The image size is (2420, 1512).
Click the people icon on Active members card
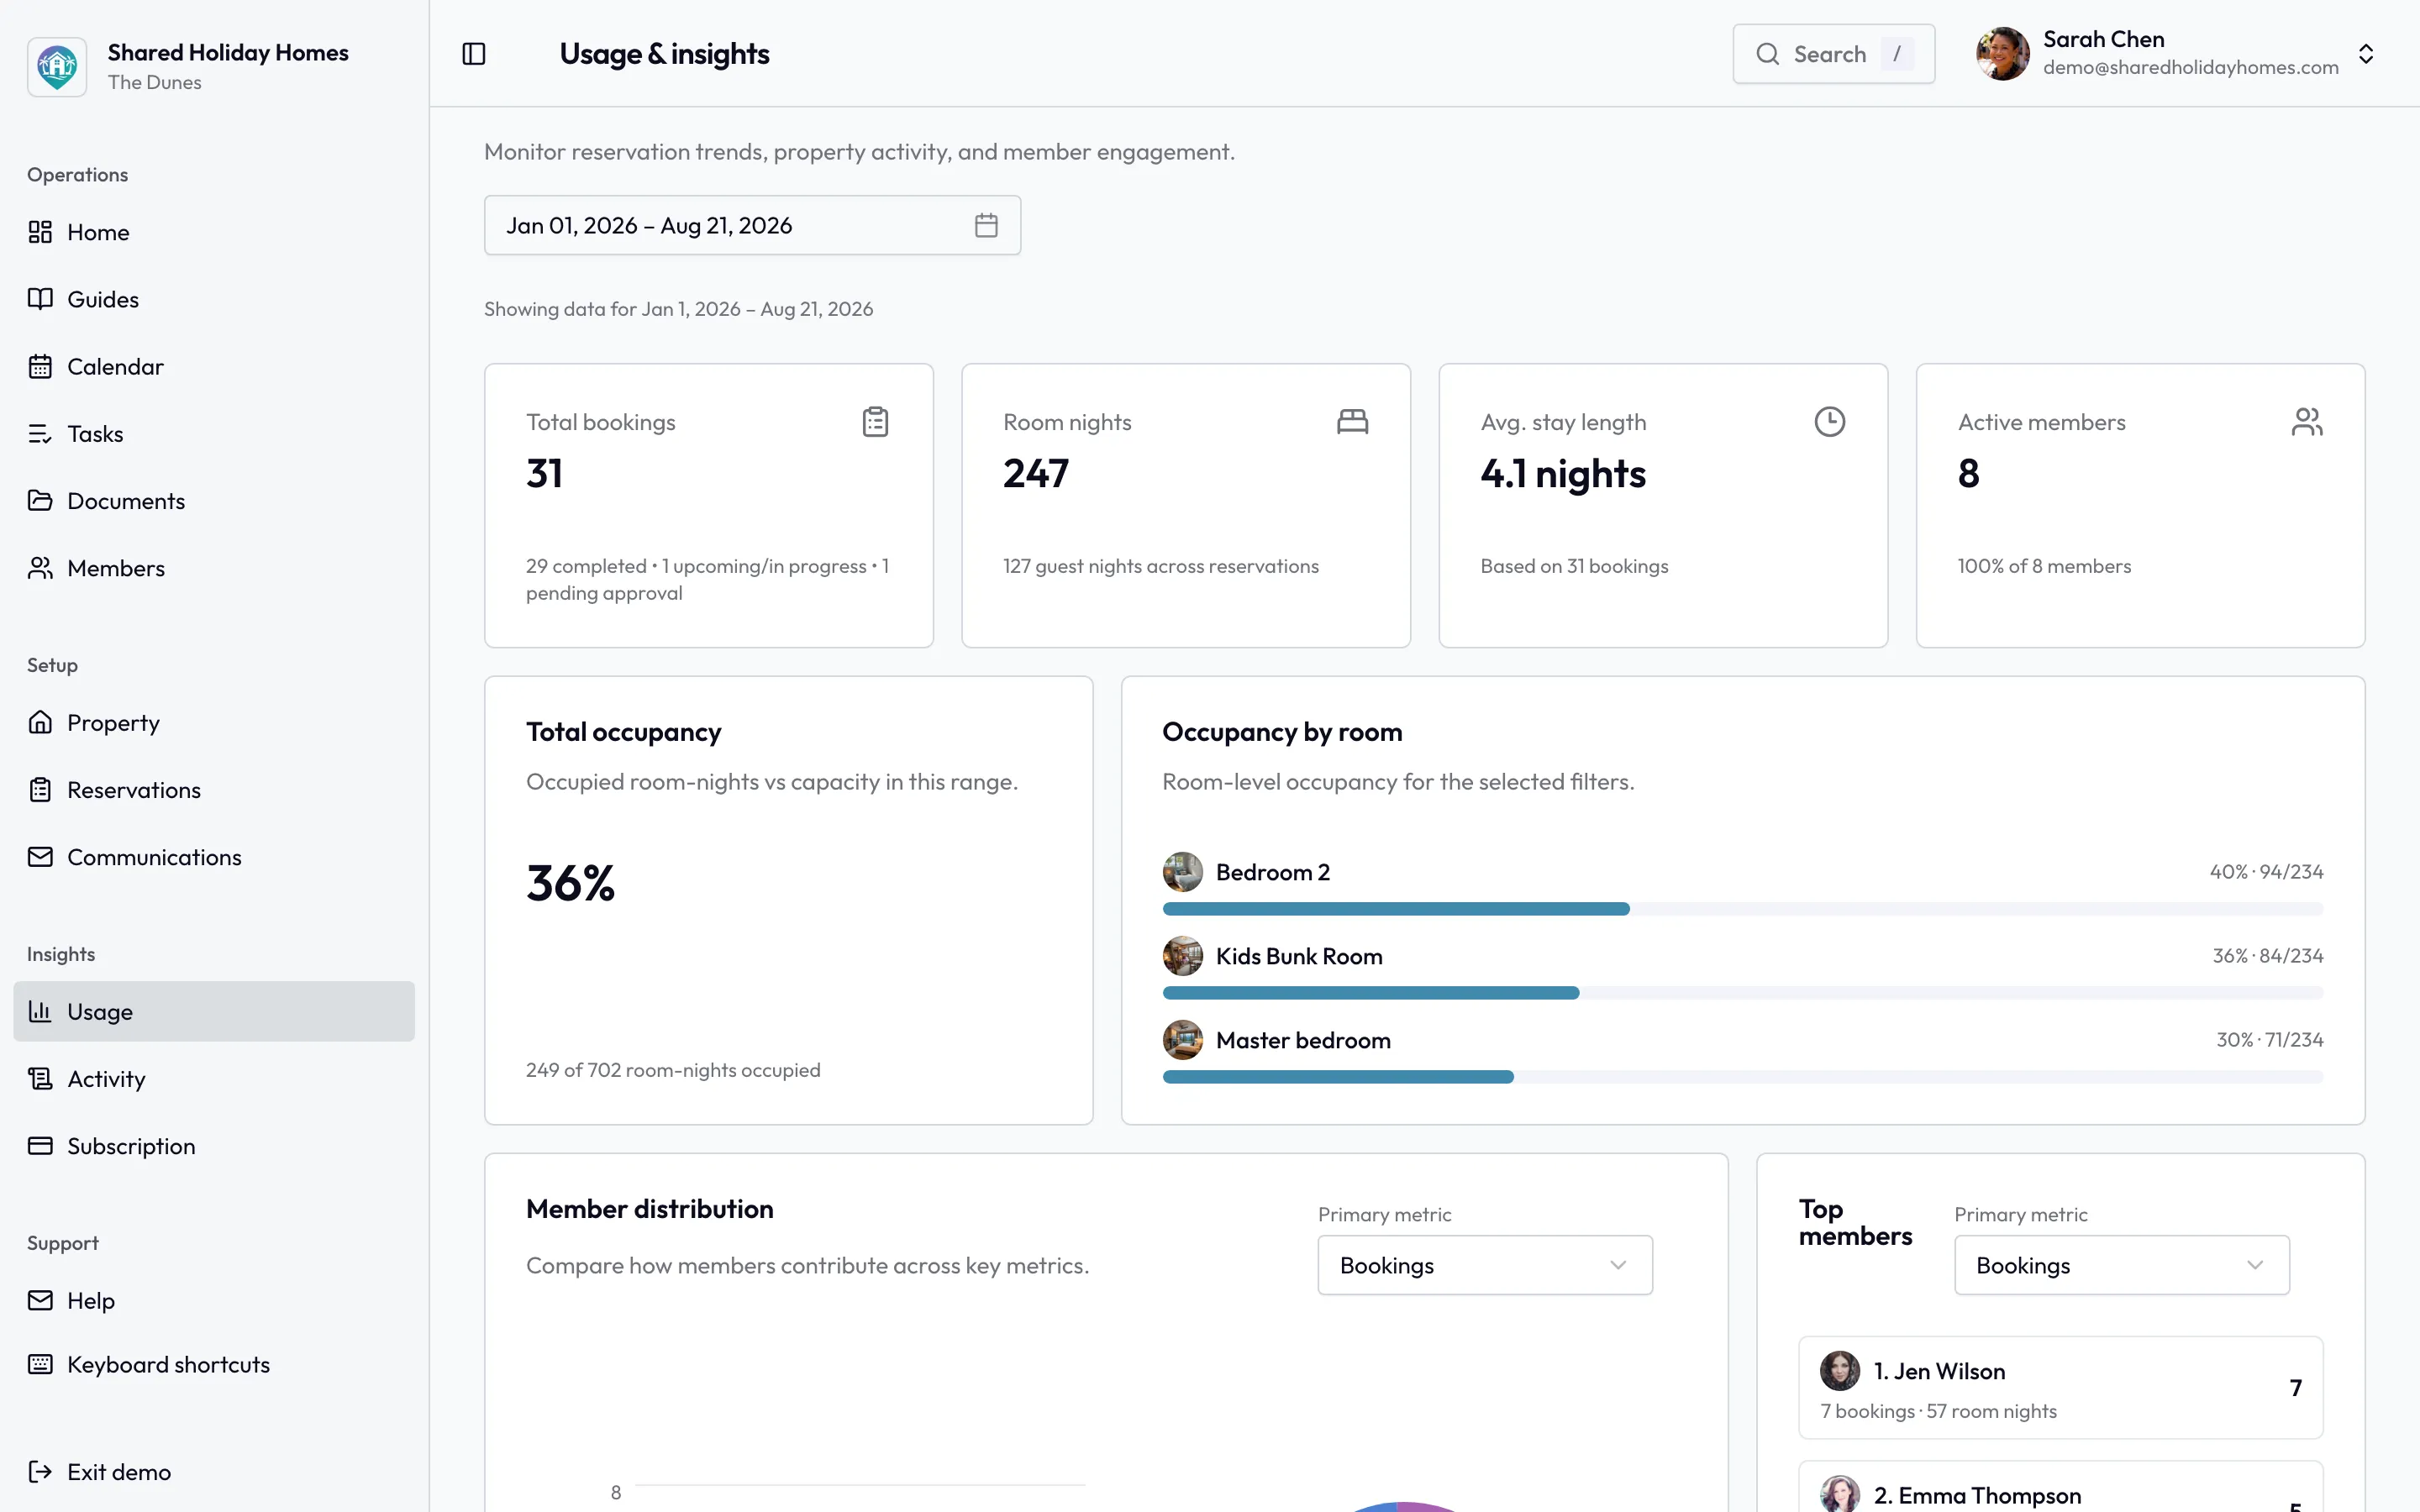coord(2307,422)
